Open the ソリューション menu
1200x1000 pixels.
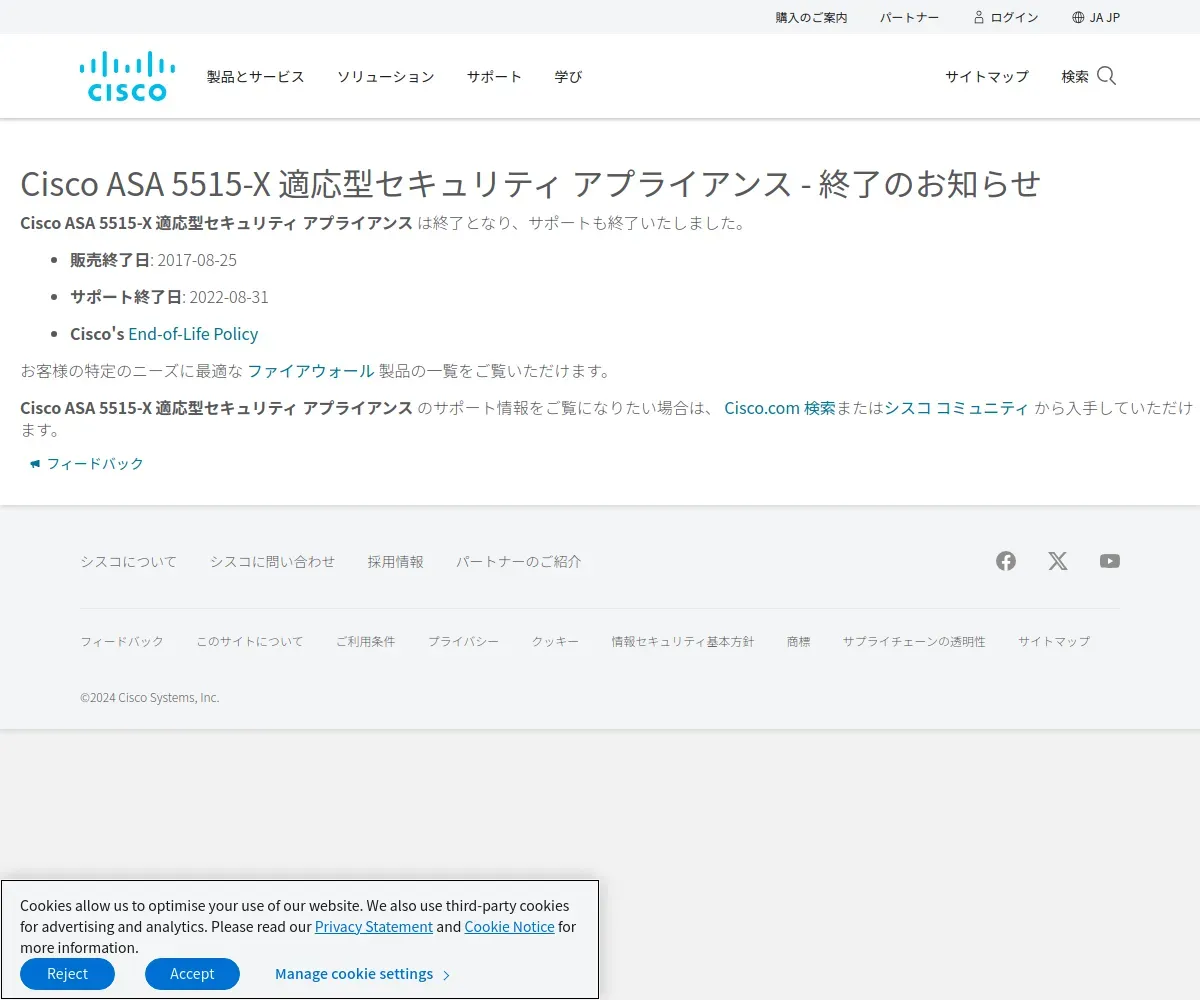(386, 76)
